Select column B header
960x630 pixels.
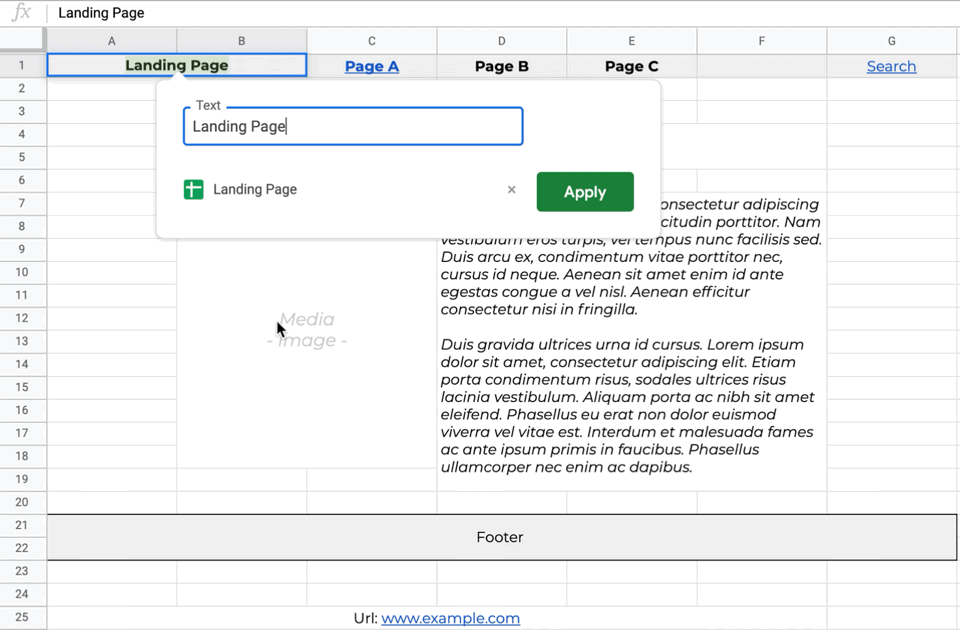click(x=242, y=41)
